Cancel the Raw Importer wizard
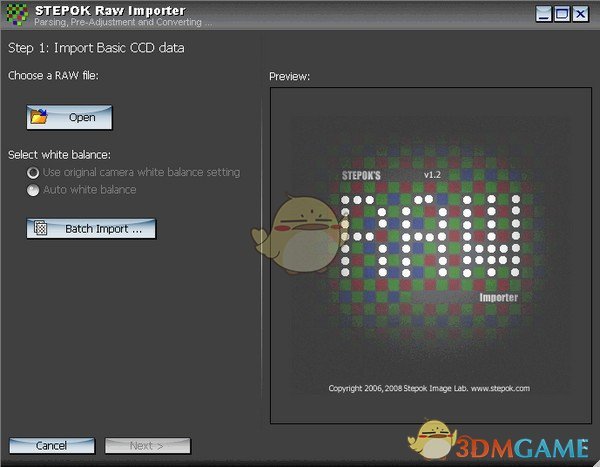 pos(52,446)
